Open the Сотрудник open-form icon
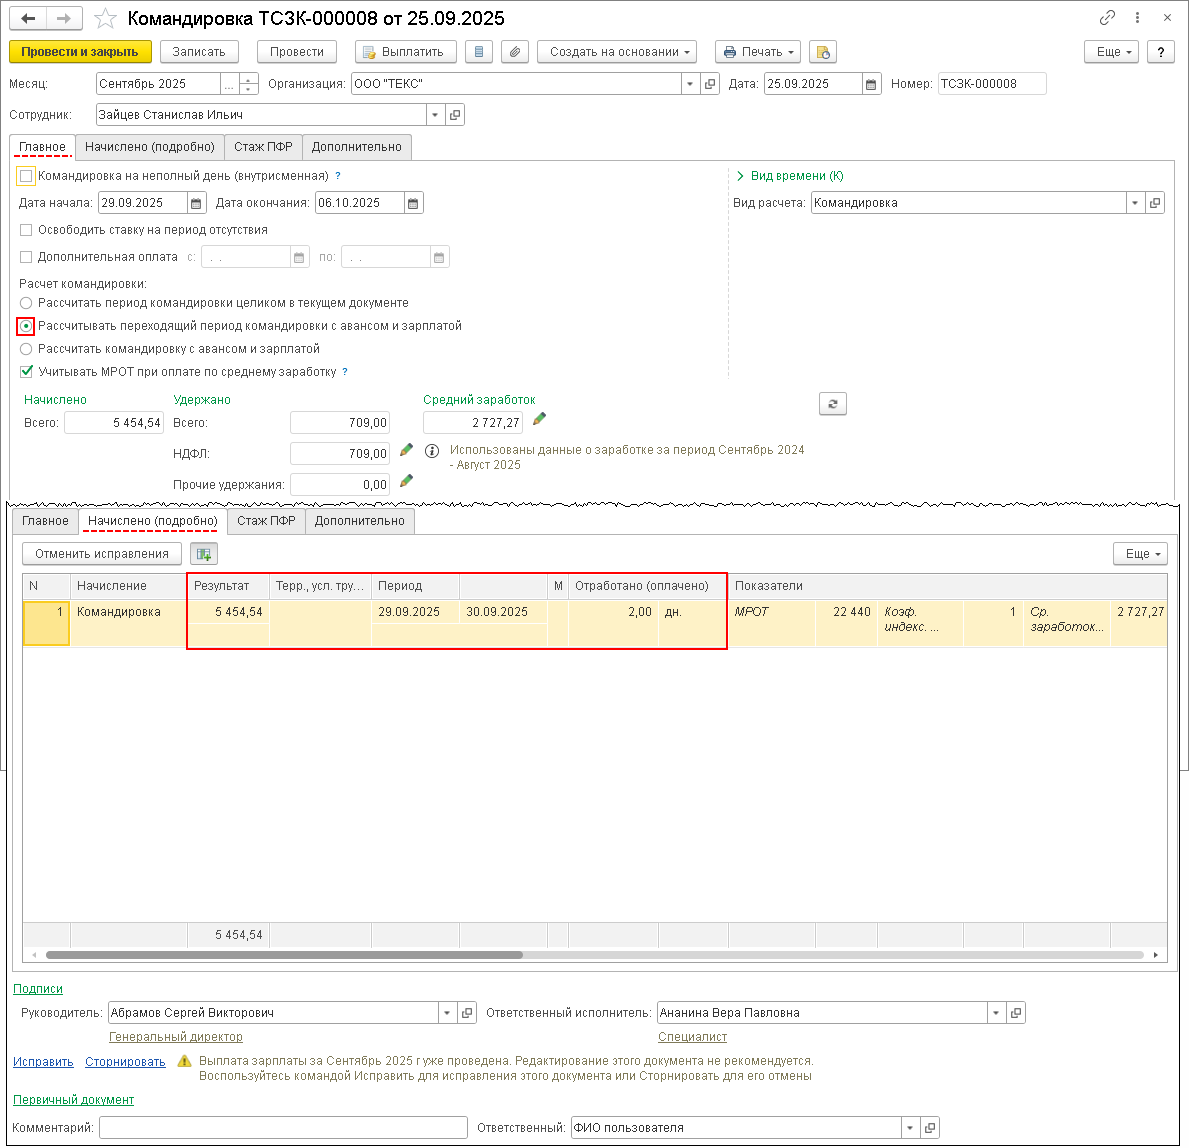 tap(455, 115)
